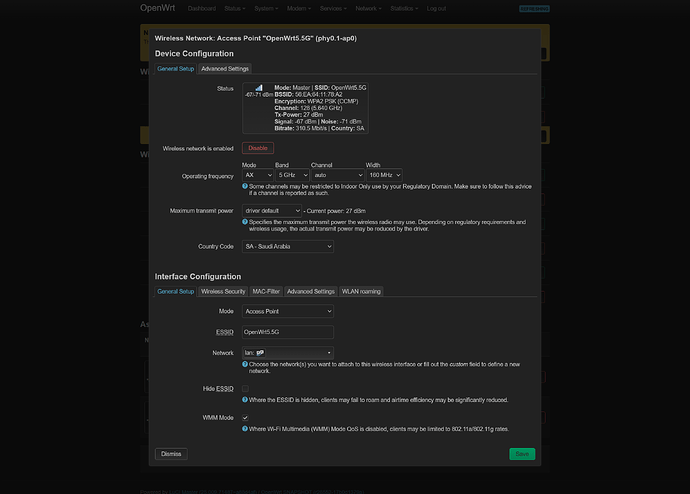Open the Network lan selector dropdown
The height and width of the screenshot is (494, 690).
(288, 353)
